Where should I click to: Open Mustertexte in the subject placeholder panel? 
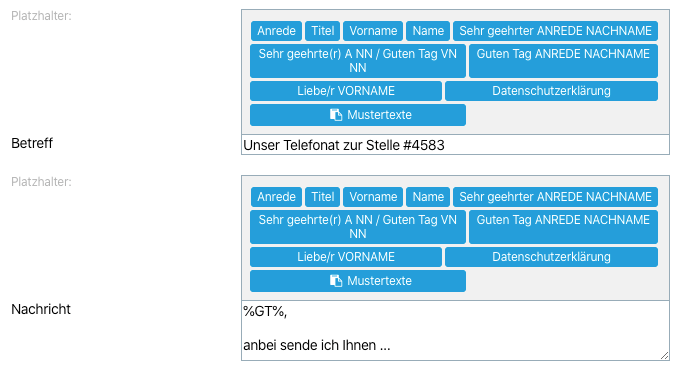pyautogui.click(x=358, y=115)
